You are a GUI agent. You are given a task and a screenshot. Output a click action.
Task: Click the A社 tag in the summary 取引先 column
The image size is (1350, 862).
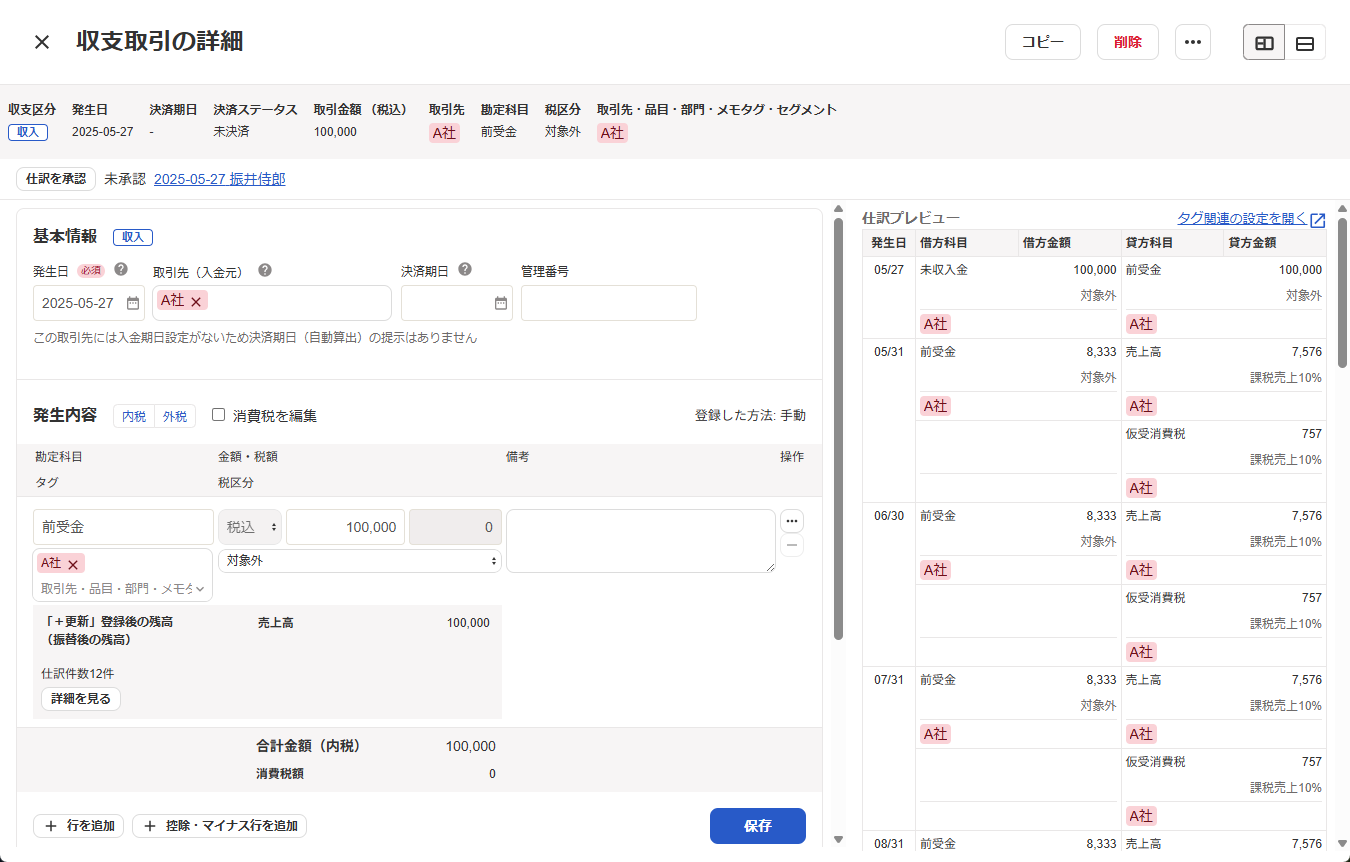444,133
